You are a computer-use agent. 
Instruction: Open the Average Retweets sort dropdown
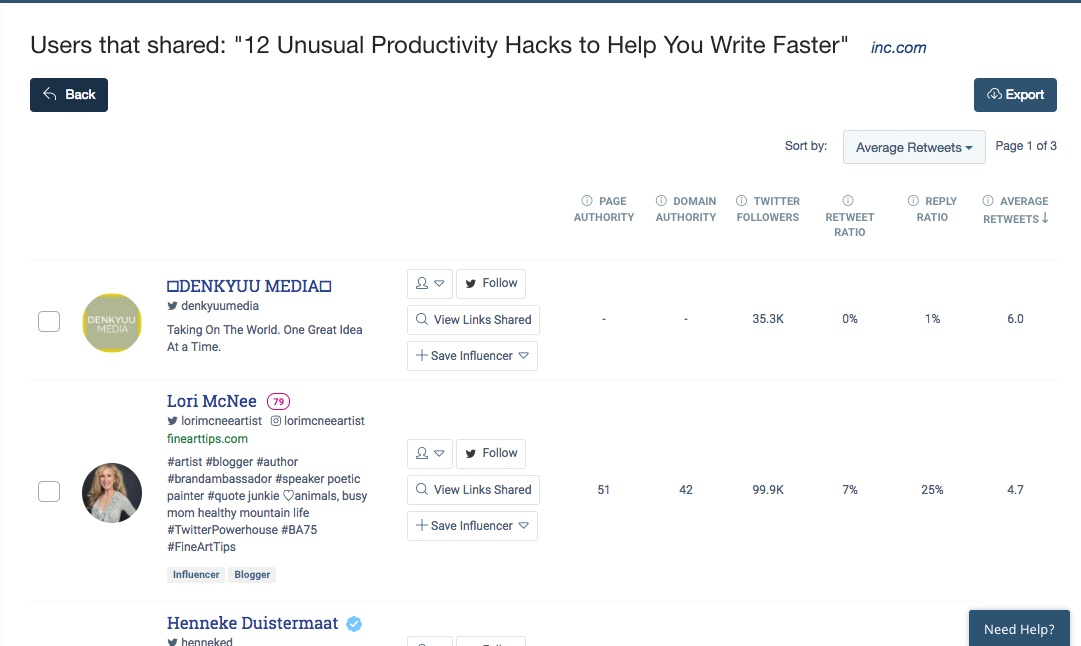pos(913,147)
